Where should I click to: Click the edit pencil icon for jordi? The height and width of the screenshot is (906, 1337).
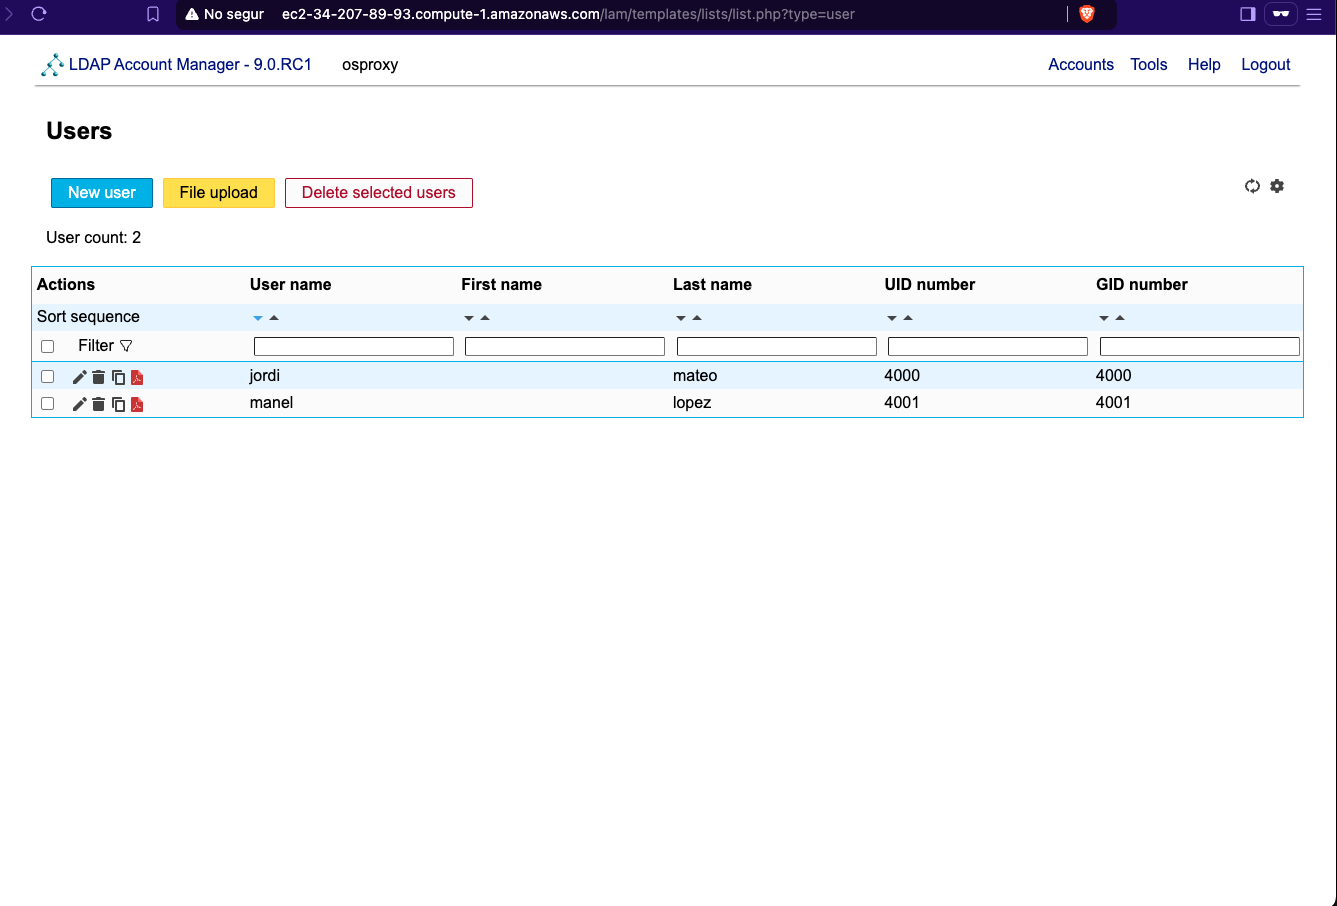click(80, 377)
